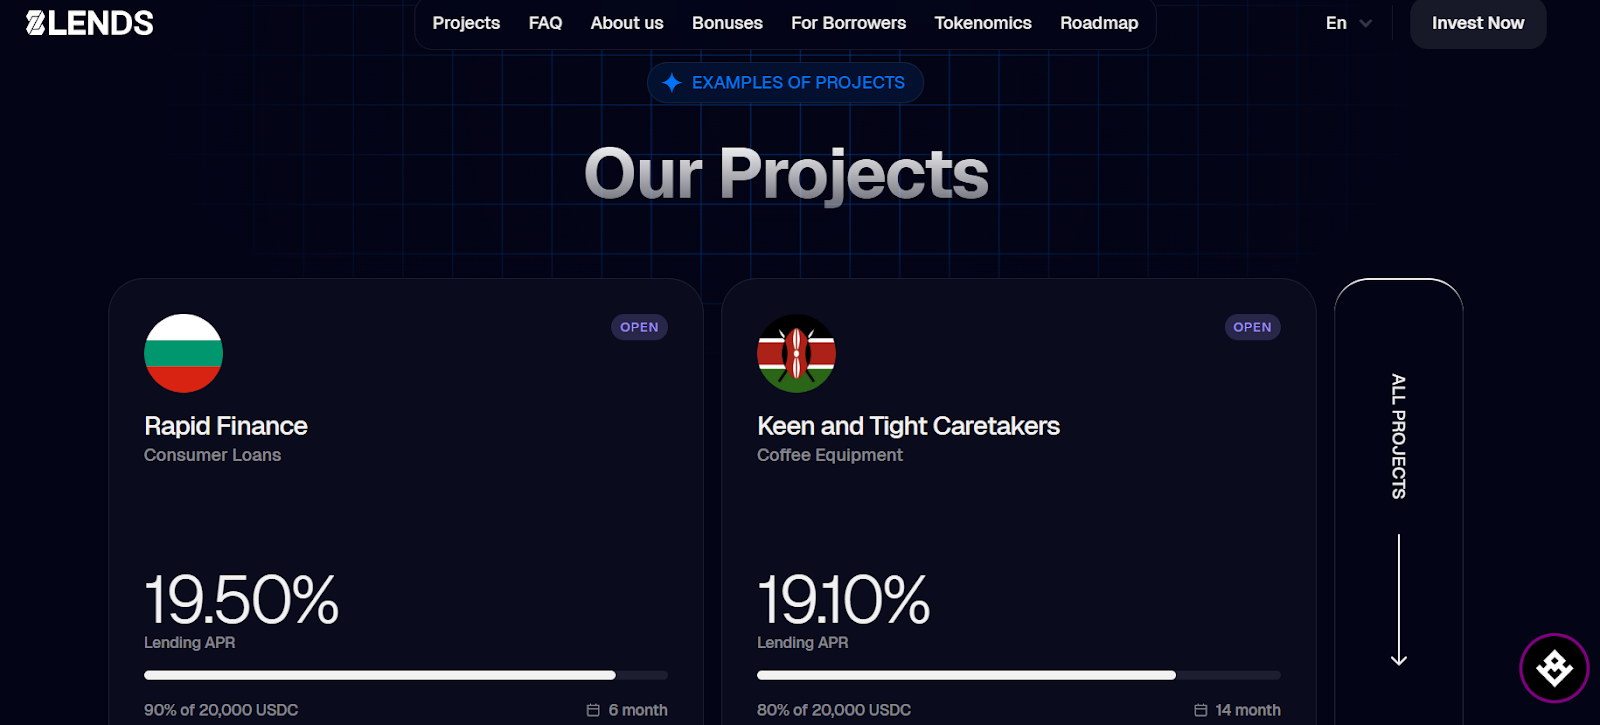
Task: Click the Rapid Finance funding progress bar
Action: click(406, 675)
